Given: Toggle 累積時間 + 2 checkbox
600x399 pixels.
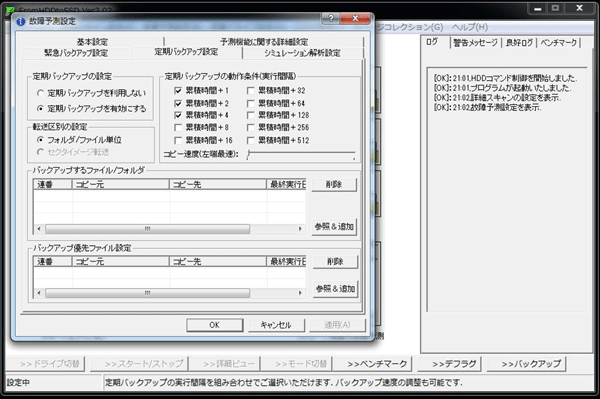Looking at the screenshot, I should click(178, 103).
